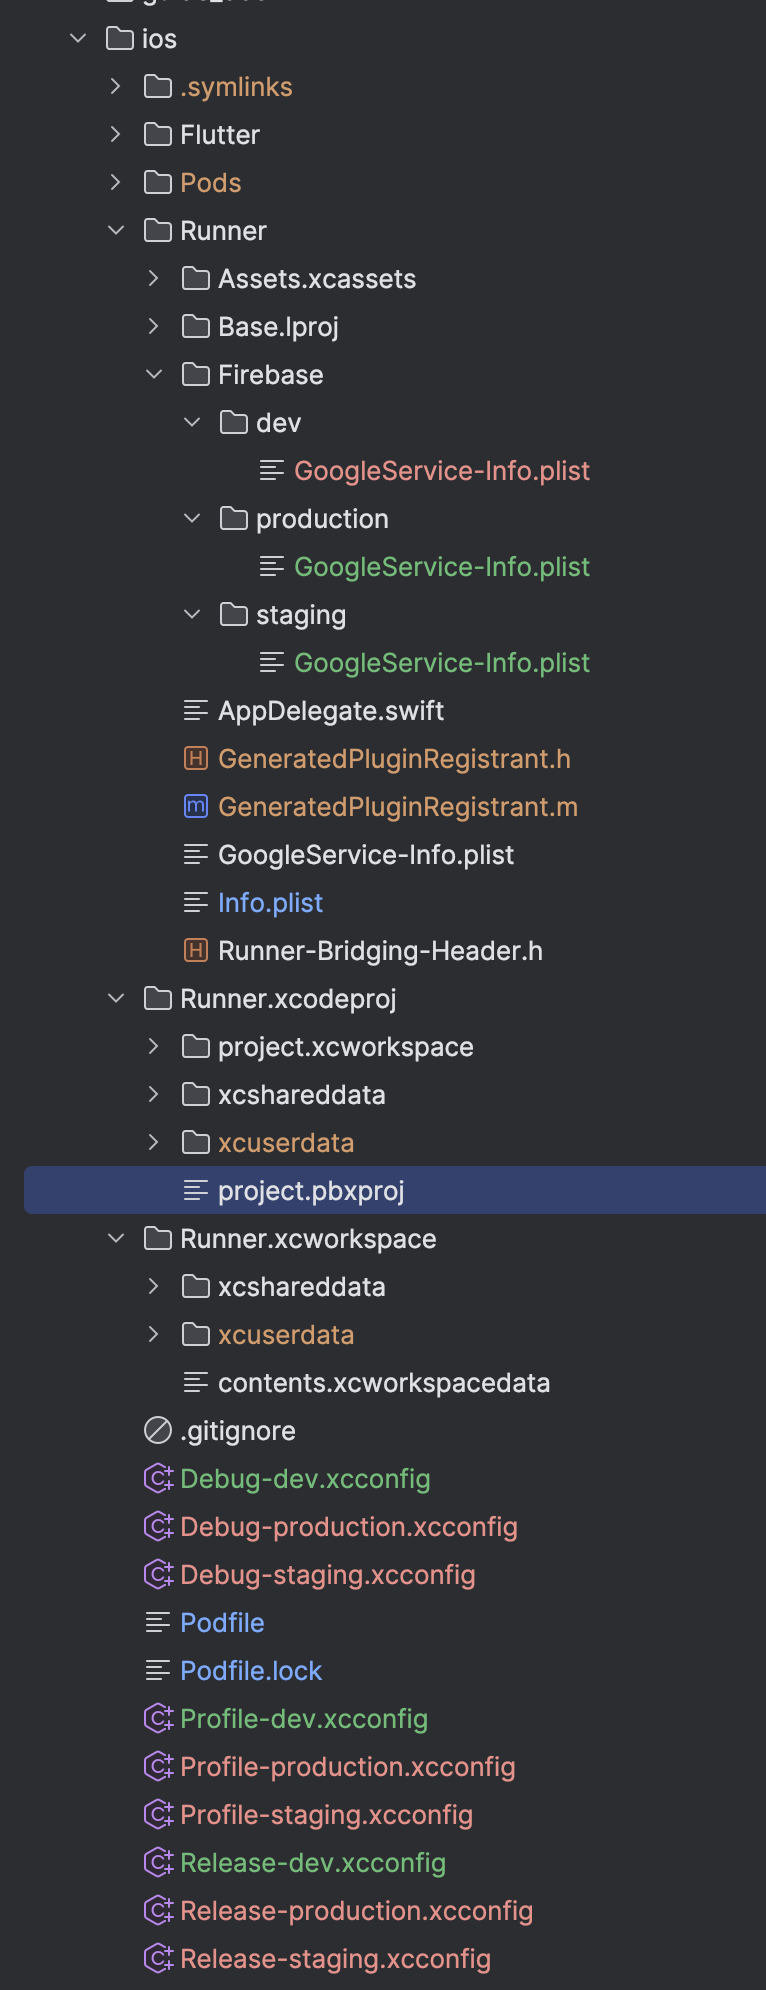Collapse the Firebase folder chevron
This screenshot has height=1990, width=766.
(154, 375)
